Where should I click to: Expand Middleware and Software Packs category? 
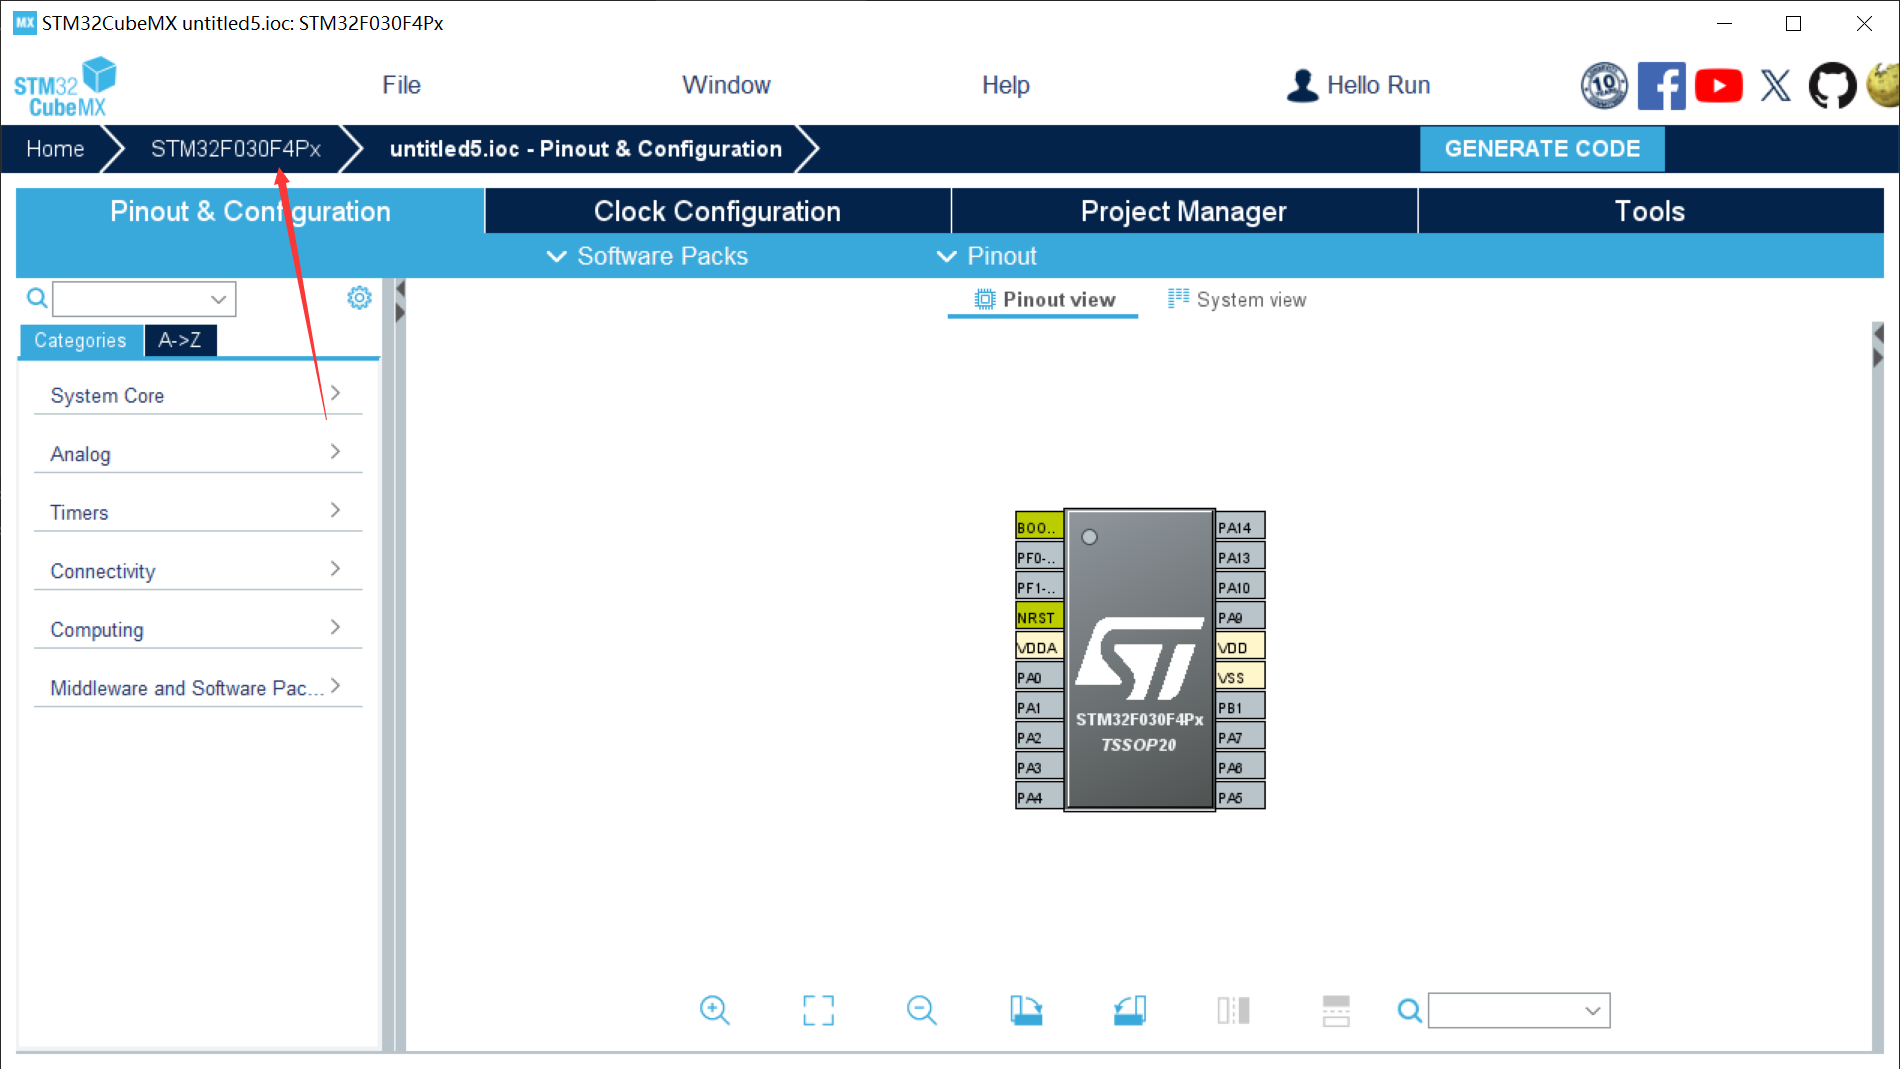click(198, 687)
